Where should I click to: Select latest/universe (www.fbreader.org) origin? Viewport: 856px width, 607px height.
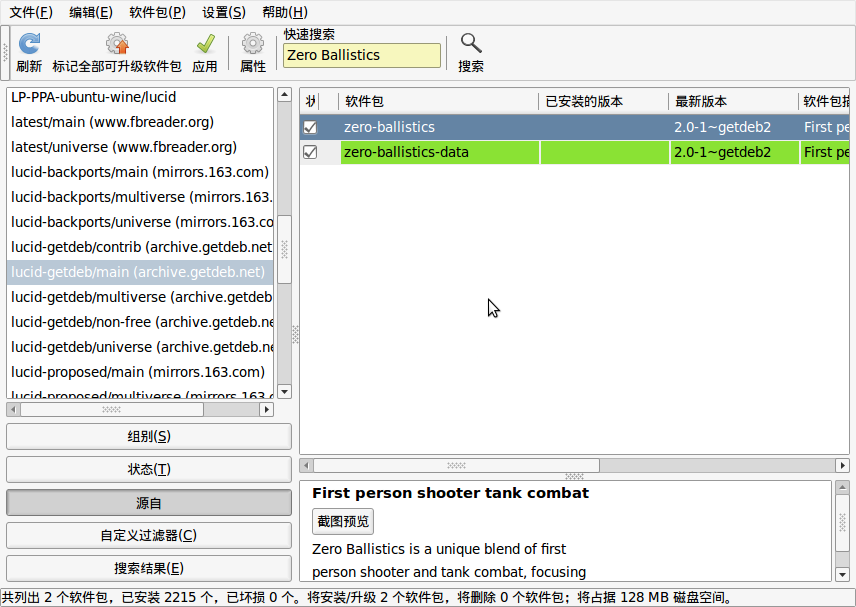[140, 147]
